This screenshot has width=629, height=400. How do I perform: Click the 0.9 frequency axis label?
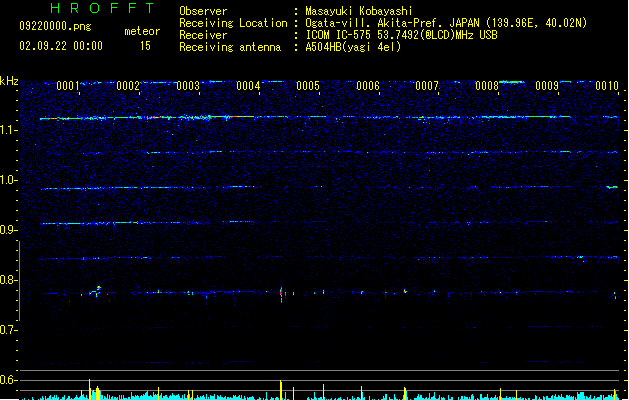[9, 230]
